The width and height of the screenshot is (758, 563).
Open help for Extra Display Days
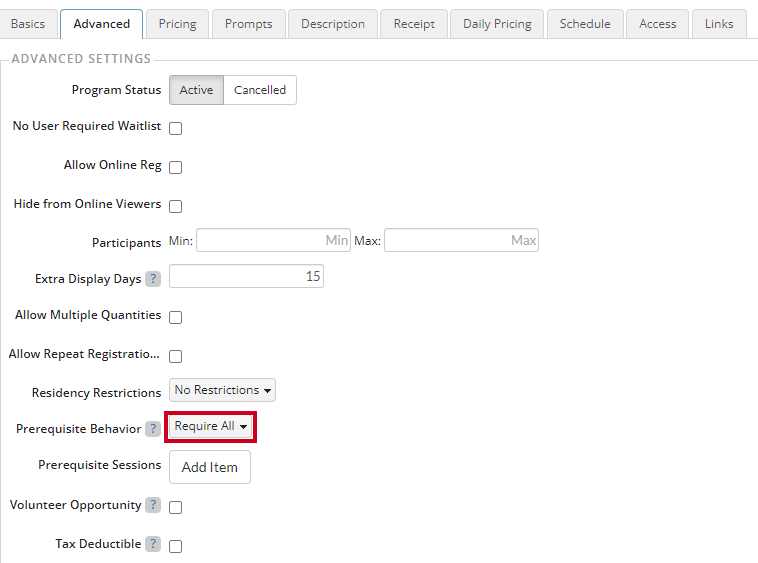pos(153,279)
